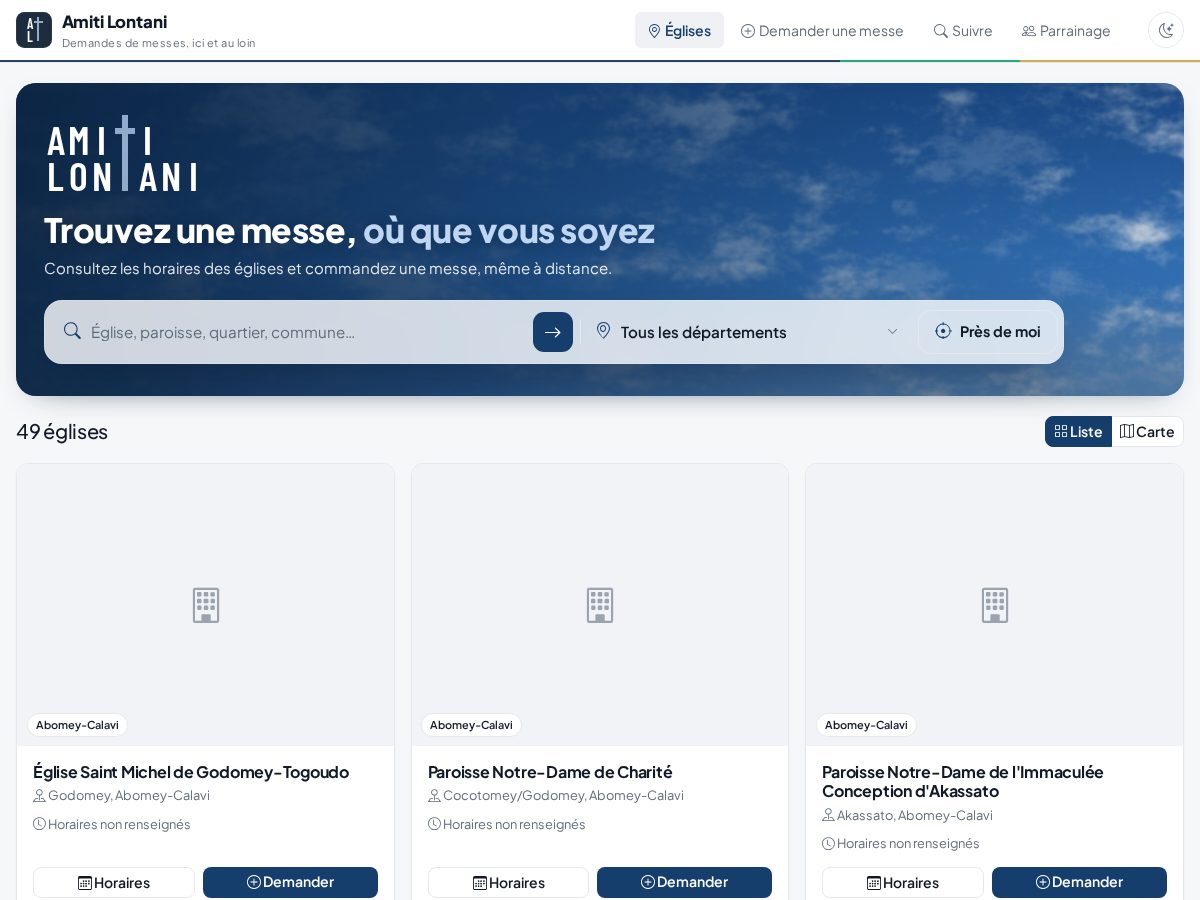
Task: Click Demander for Immaculée Conception d'Akassato
Action: click(x=1079, y=882)
